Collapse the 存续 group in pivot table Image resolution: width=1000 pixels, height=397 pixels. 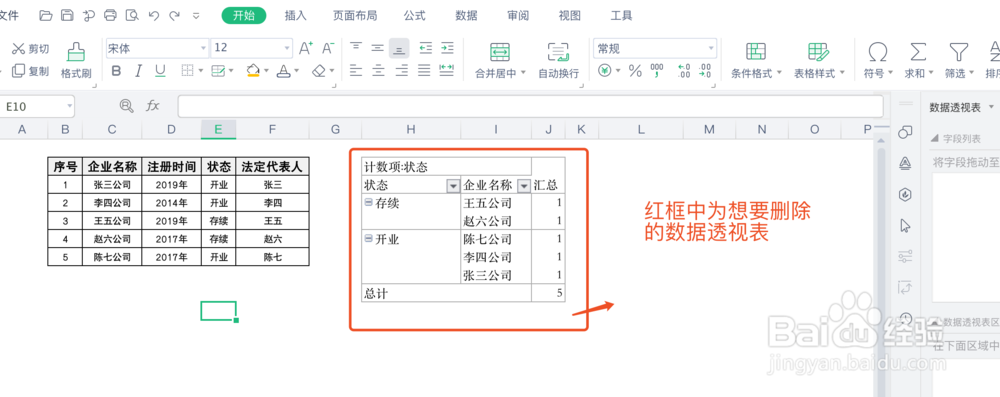[368, 202]
